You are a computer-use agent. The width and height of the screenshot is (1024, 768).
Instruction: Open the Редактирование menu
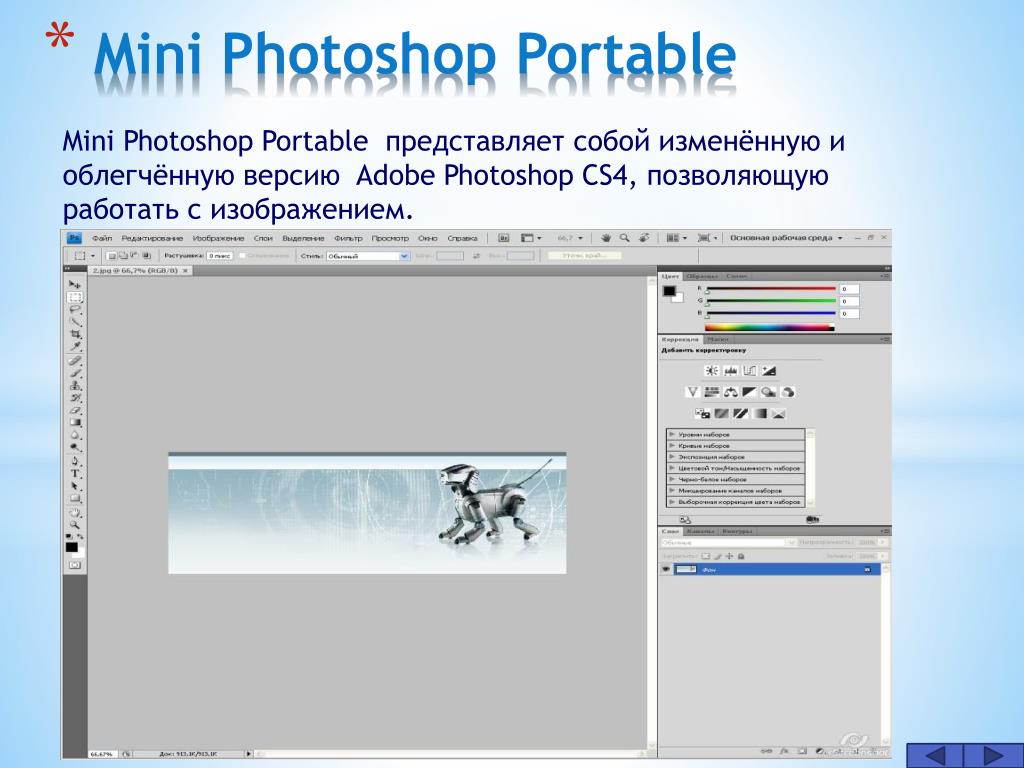[152, 238]
